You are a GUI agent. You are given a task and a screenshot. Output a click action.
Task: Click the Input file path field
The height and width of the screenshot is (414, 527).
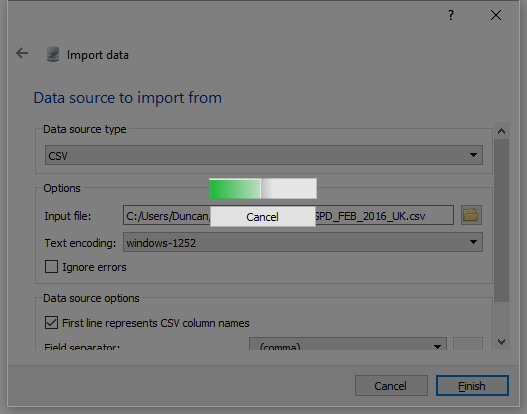(x=288, y=215)
